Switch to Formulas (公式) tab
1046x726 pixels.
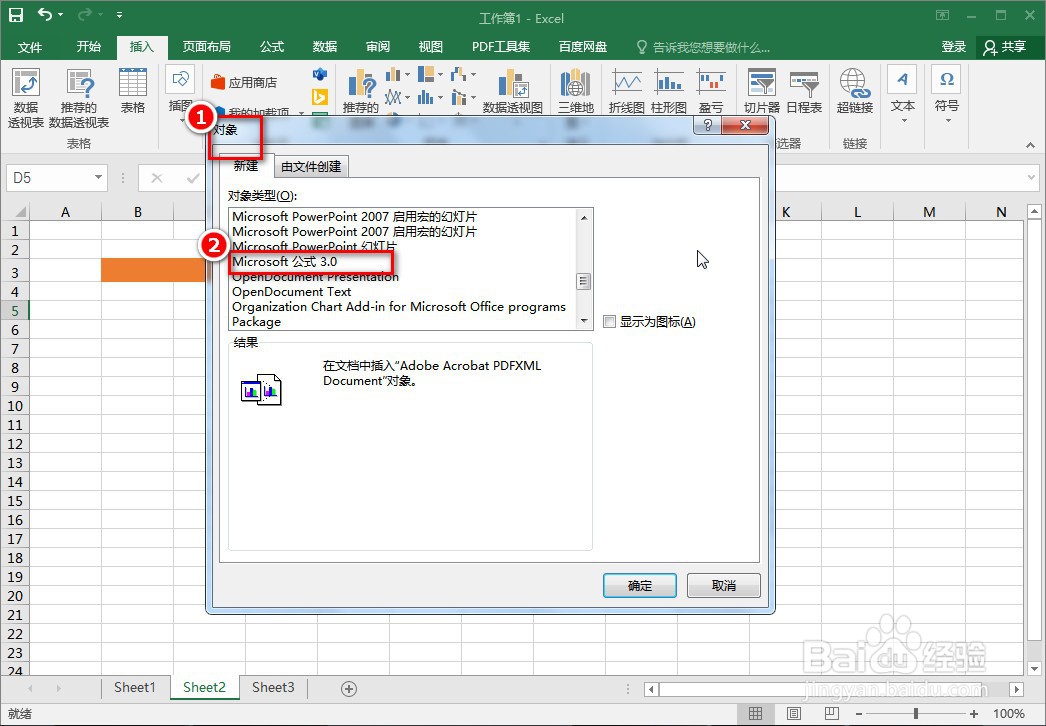(272, 46)
